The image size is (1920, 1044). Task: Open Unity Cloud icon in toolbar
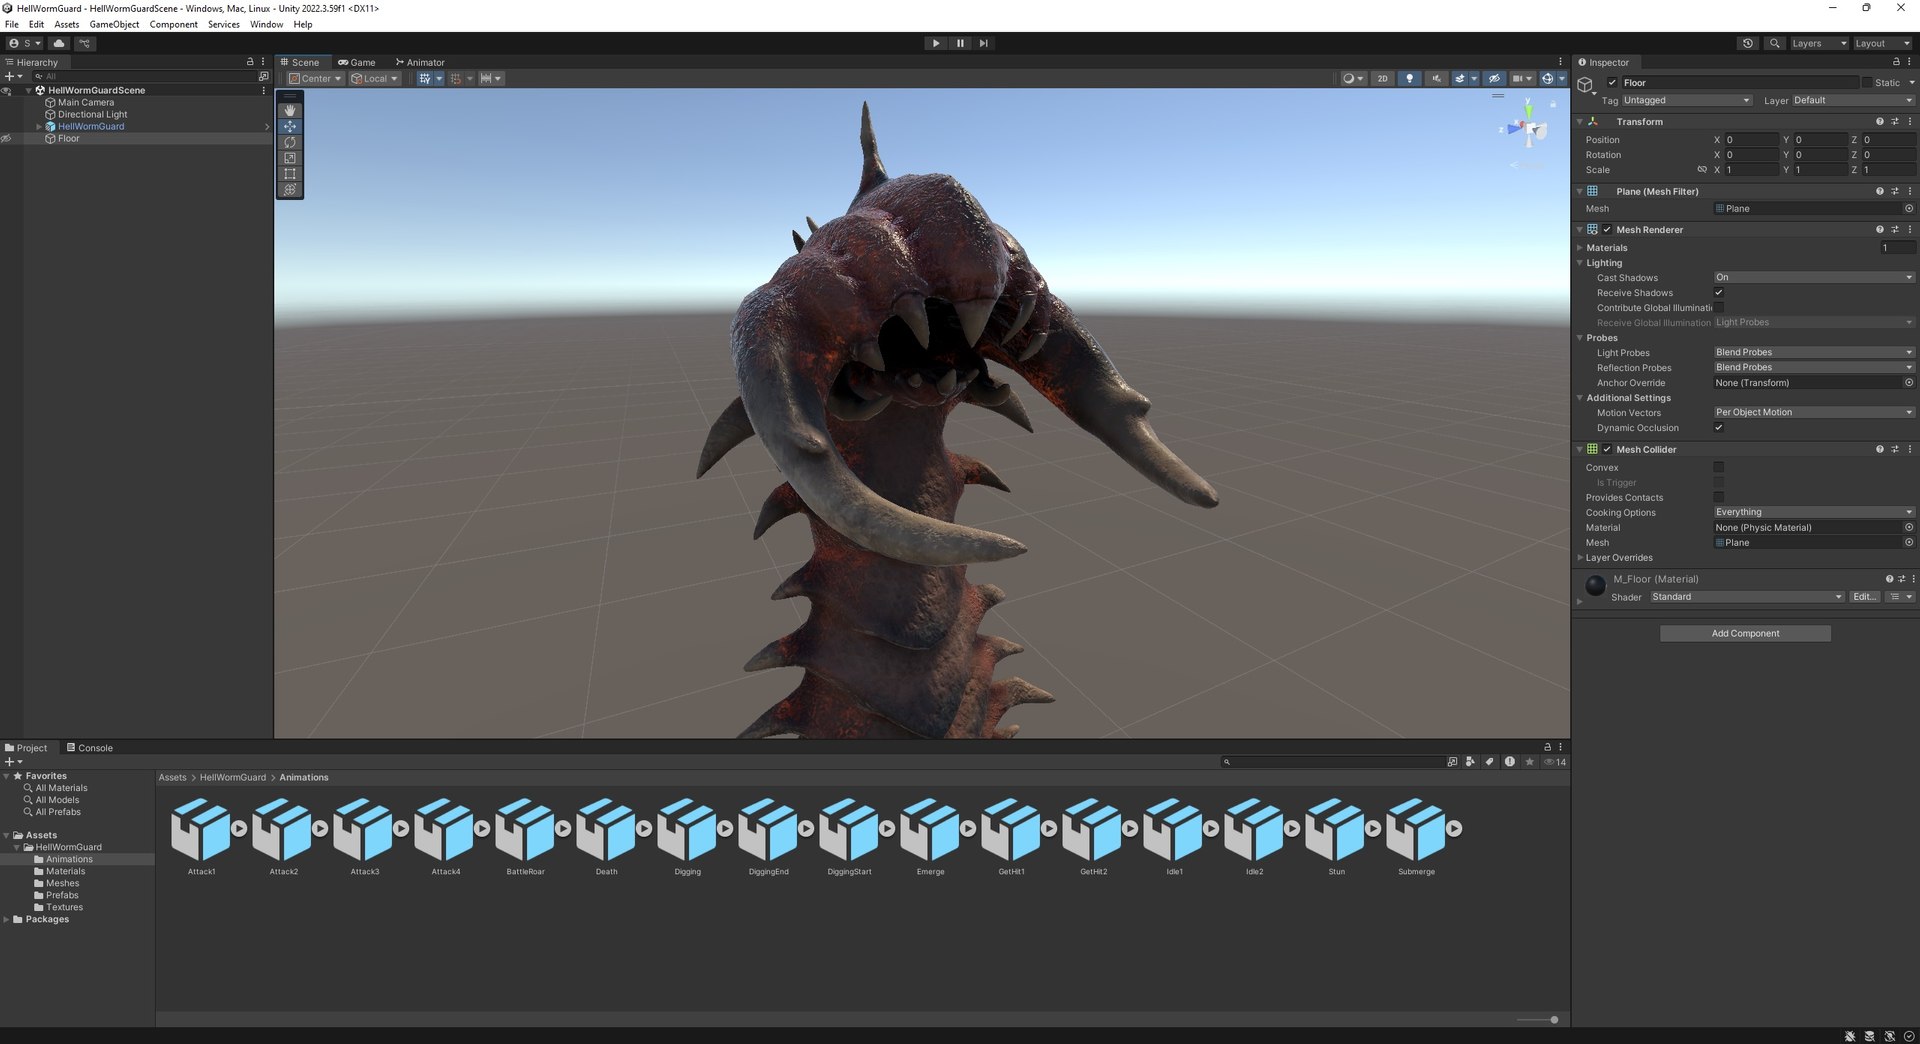tap(59, 43)
